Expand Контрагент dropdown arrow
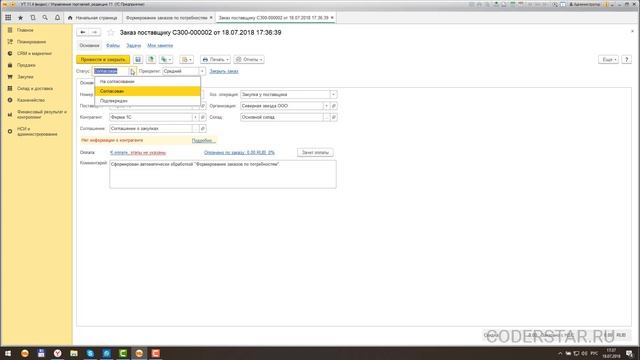 coord(195,118)
